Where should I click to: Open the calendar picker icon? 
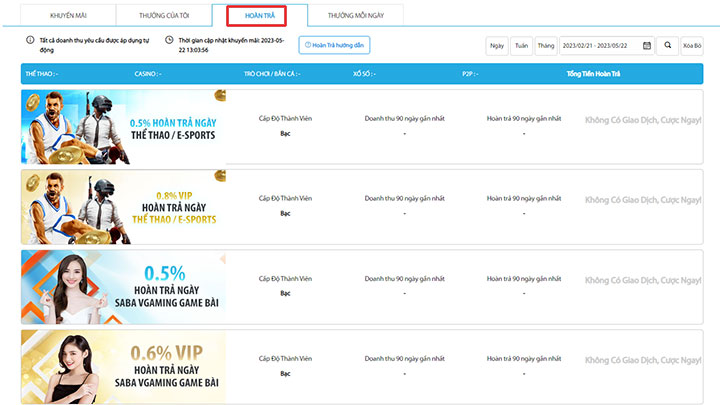(647, 45)
